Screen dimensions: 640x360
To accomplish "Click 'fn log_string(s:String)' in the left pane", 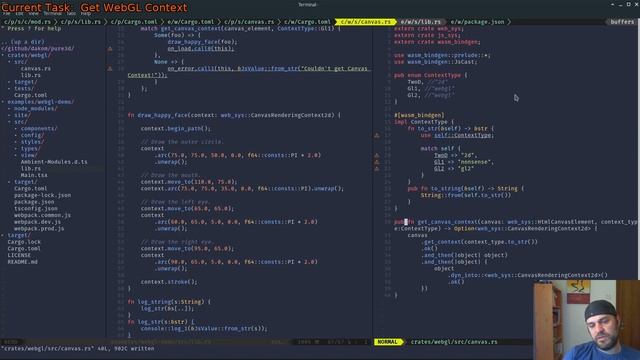I will (x=166, y=302).
